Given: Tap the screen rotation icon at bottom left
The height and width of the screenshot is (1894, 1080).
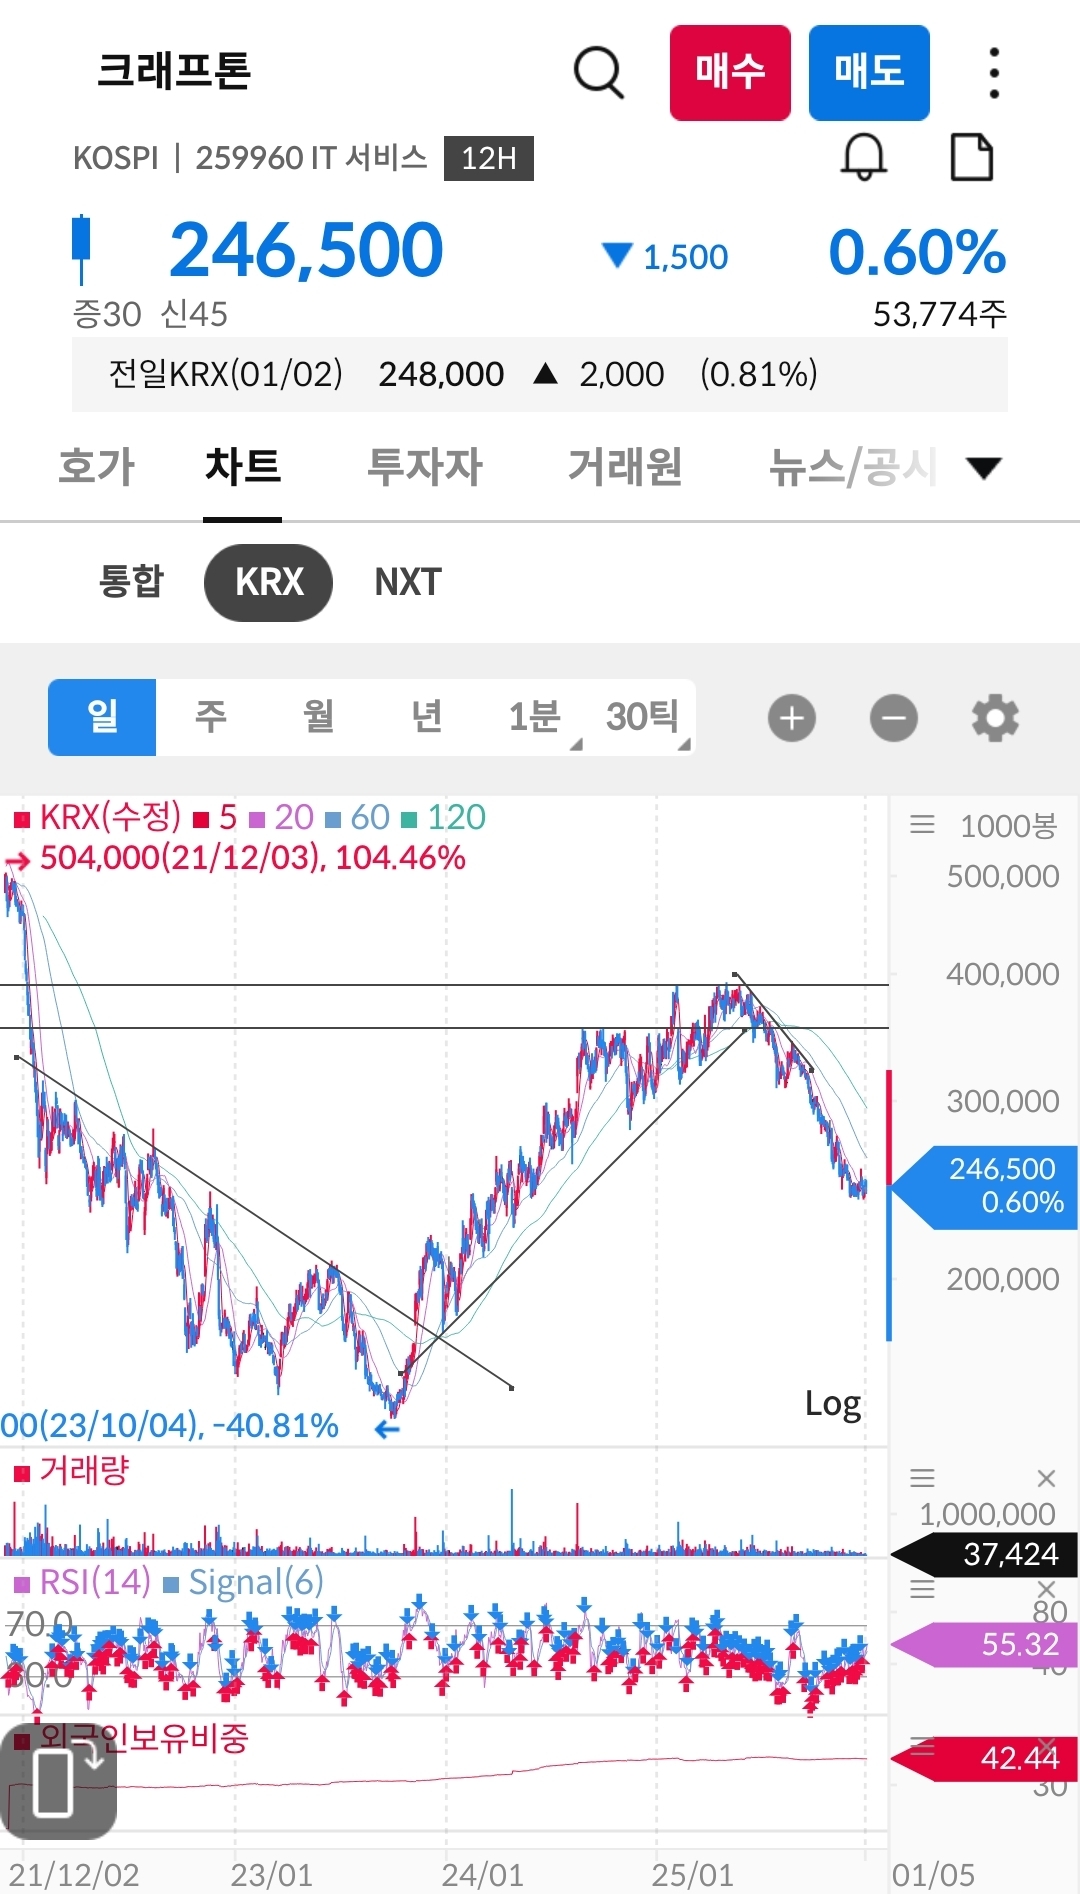Looking at the screenshot, I should coord(55,1783).
